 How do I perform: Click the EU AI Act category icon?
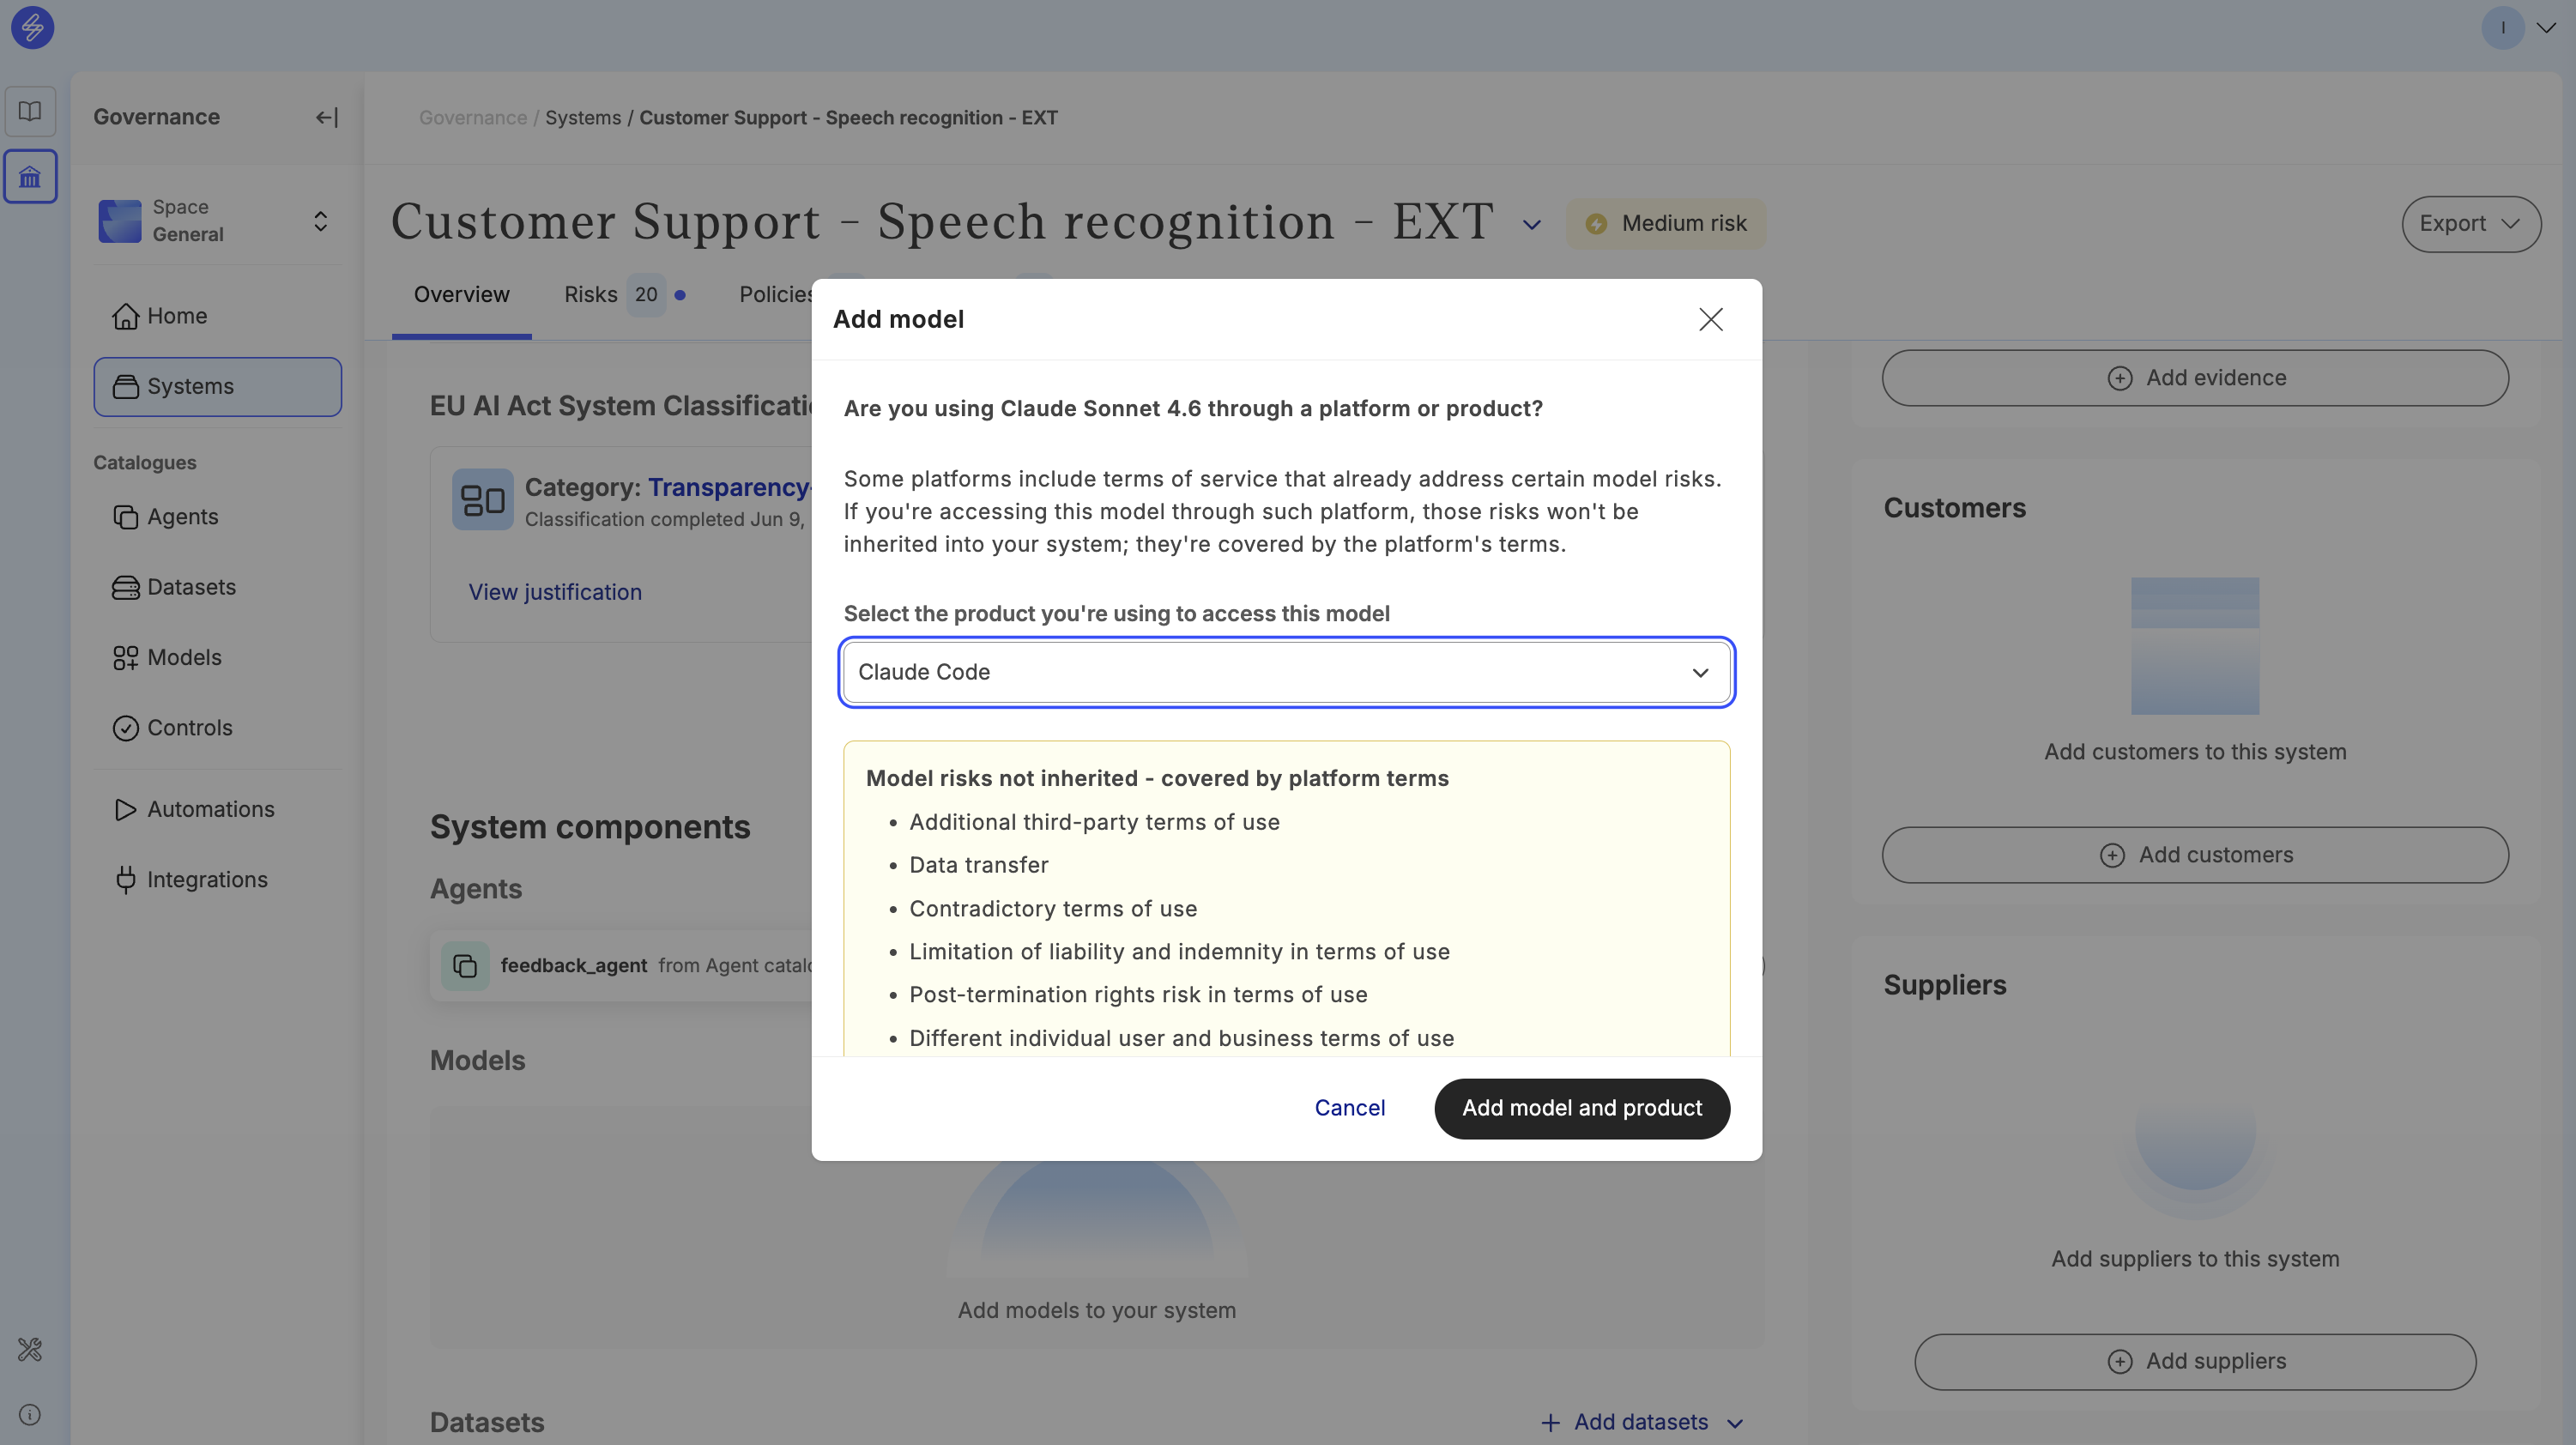click(x=482, y=500)
